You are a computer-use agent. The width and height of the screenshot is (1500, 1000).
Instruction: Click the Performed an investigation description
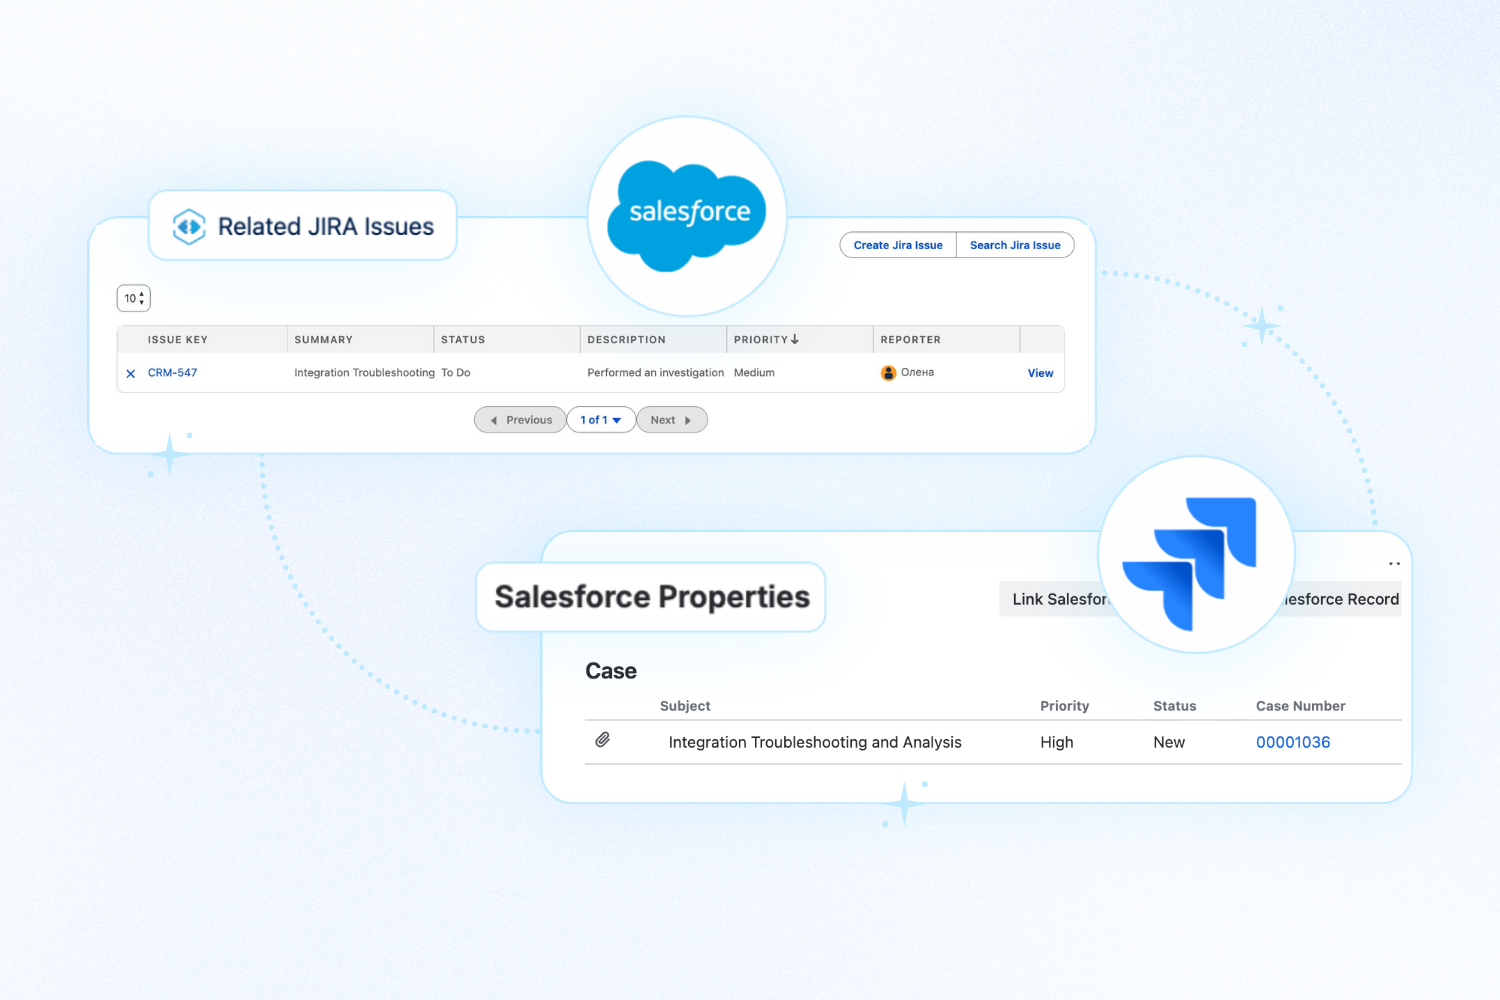click(655, 373)
